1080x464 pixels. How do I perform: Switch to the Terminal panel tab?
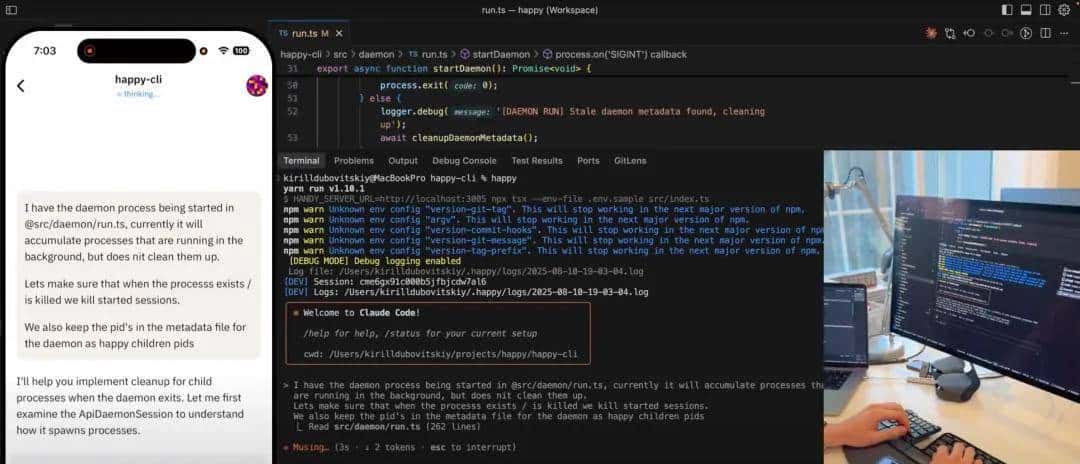(301, 160)
